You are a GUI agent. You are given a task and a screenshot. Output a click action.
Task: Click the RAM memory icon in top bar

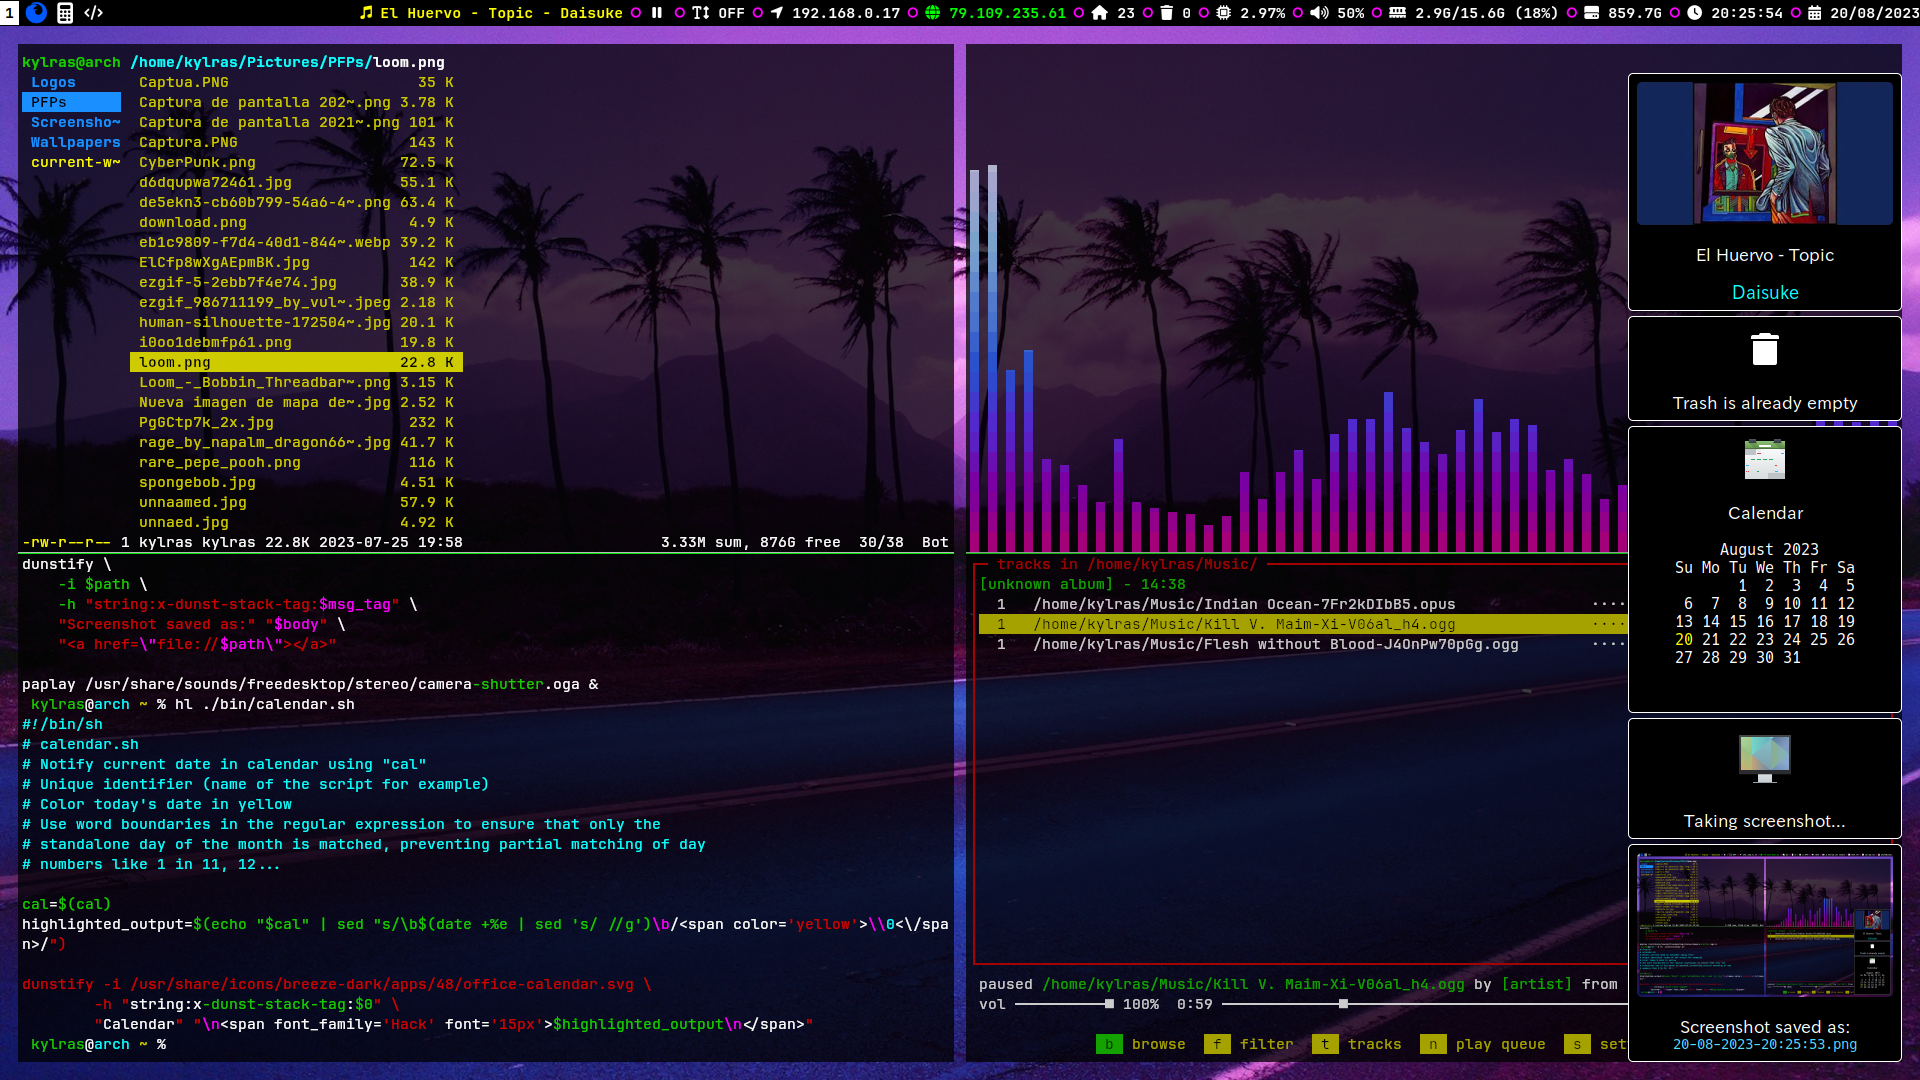(x=1398, y=13)
